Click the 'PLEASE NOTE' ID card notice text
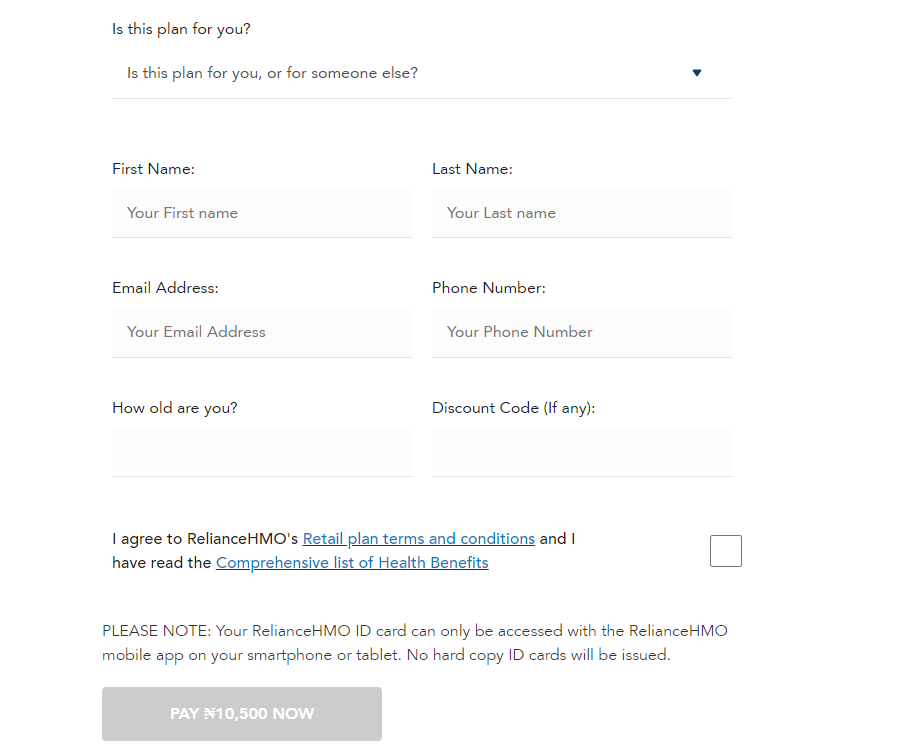Image resolution: width=901 pixels, height=753 pixels. coord(415,643)
